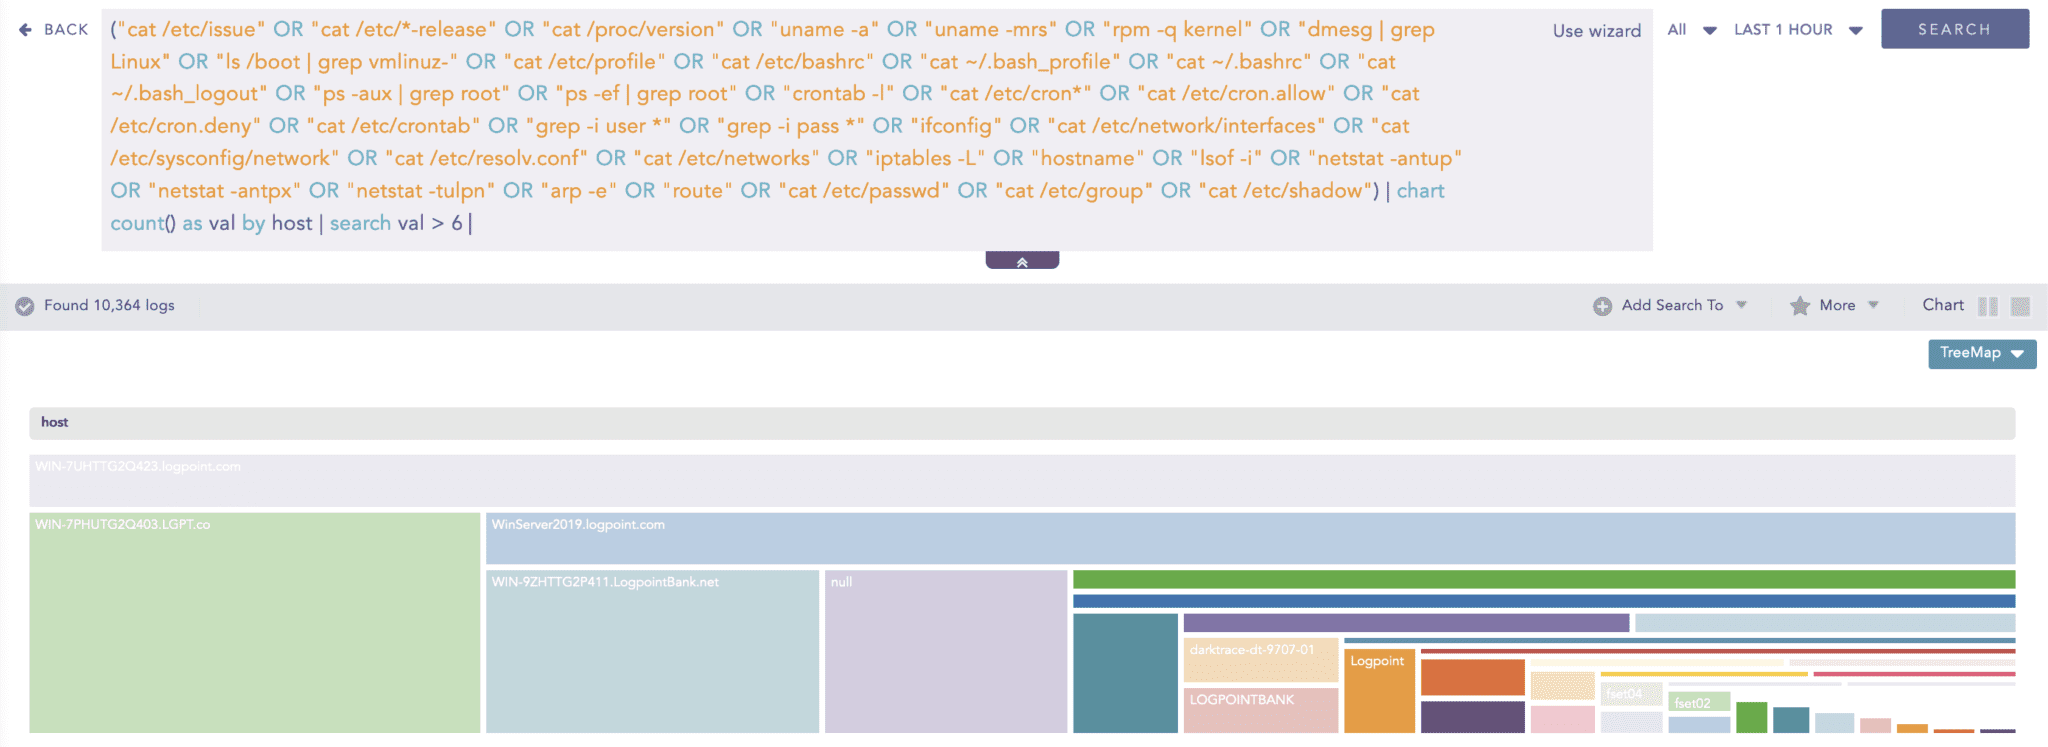2048x747 pixels.
Task: Select the WinServer2019.logpoint.com treemap block
Action: pyautogui.click(x=1250, y=538)
